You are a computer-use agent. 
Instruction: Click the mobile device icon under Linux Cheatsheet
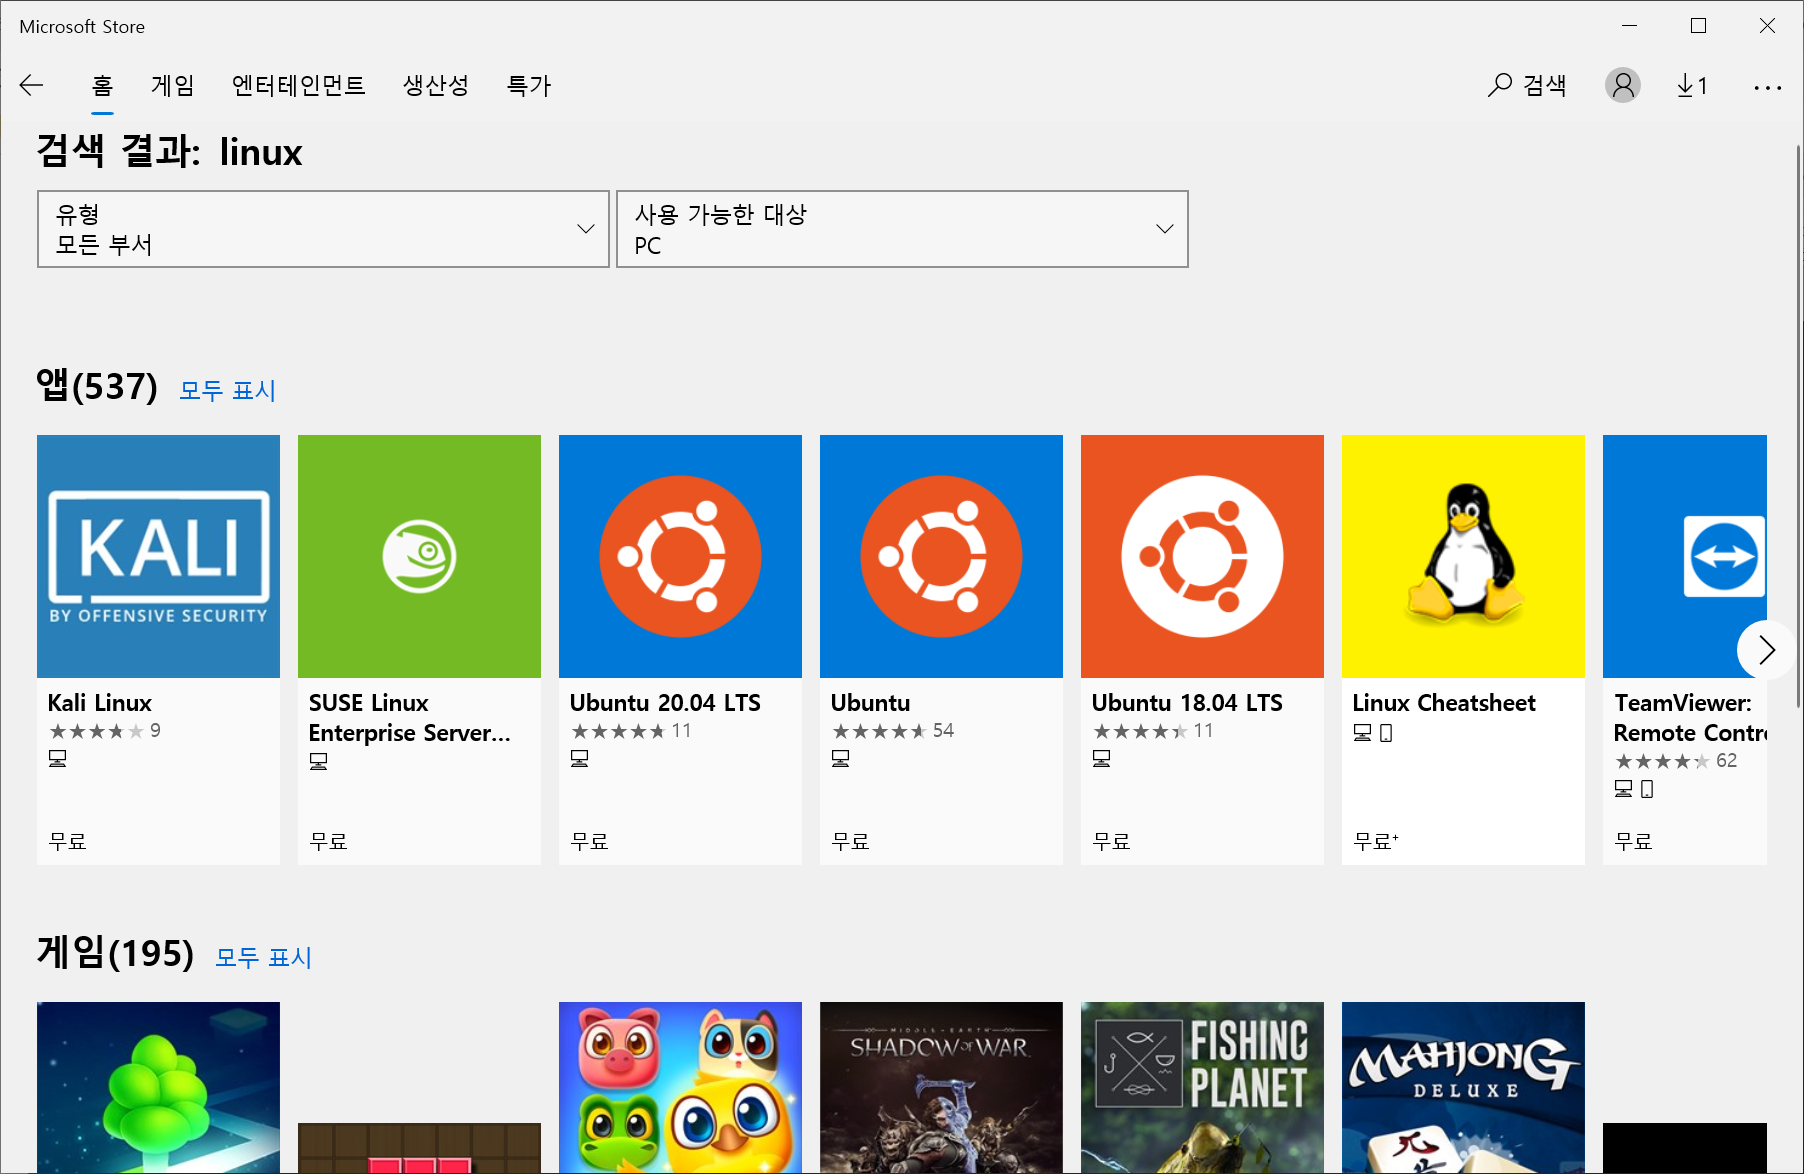pos(1386,733)
